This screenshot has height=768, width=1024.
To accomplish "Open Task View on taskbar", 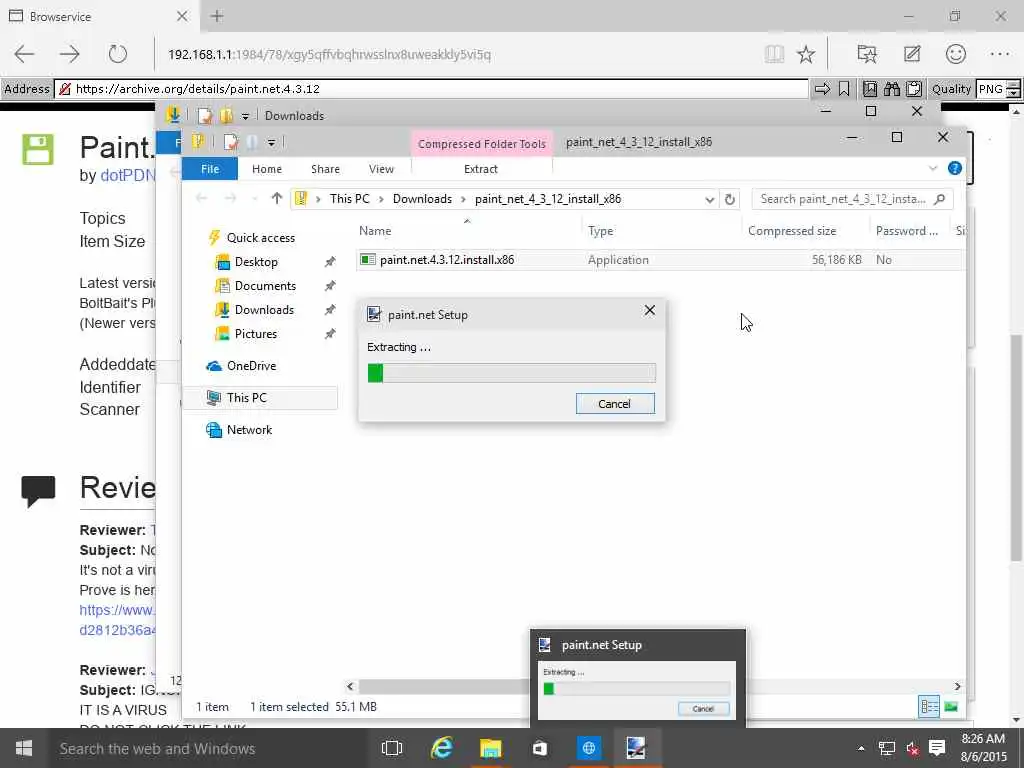I will [392, 748].
